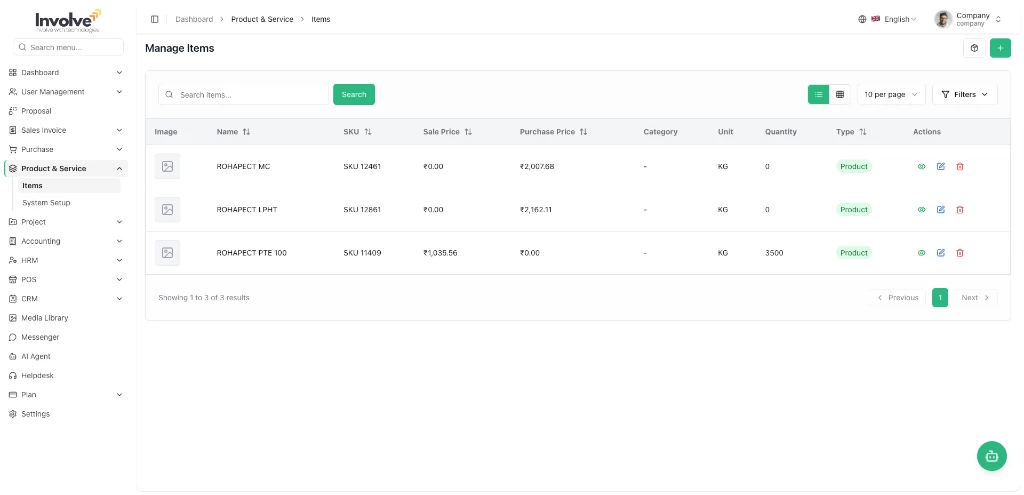Click SKU 11409 cell
1024x495 pixels.
point(362,253)
